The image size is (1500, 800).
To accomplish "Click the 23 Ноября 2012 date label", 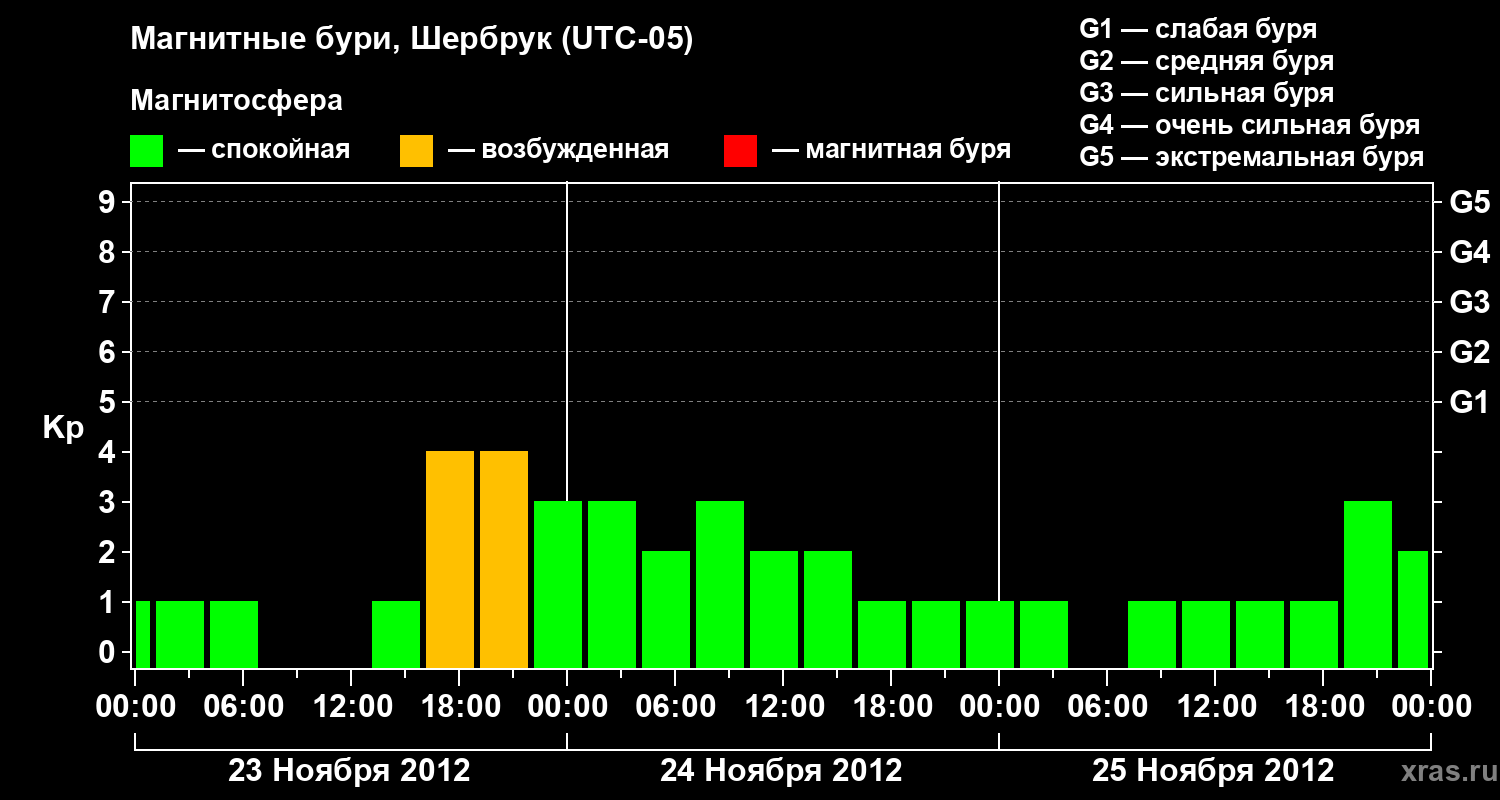I will pos(350,771).
